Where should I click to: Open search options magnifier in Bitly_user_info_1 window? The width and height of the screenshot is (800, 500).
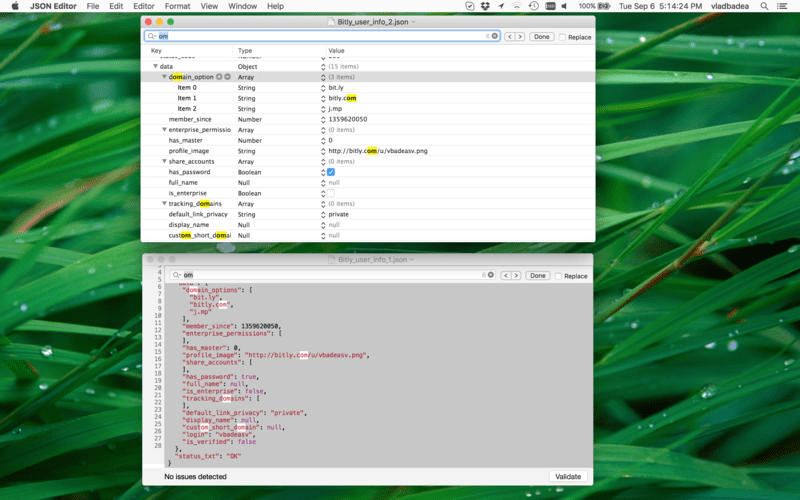[x=177, y=275]
